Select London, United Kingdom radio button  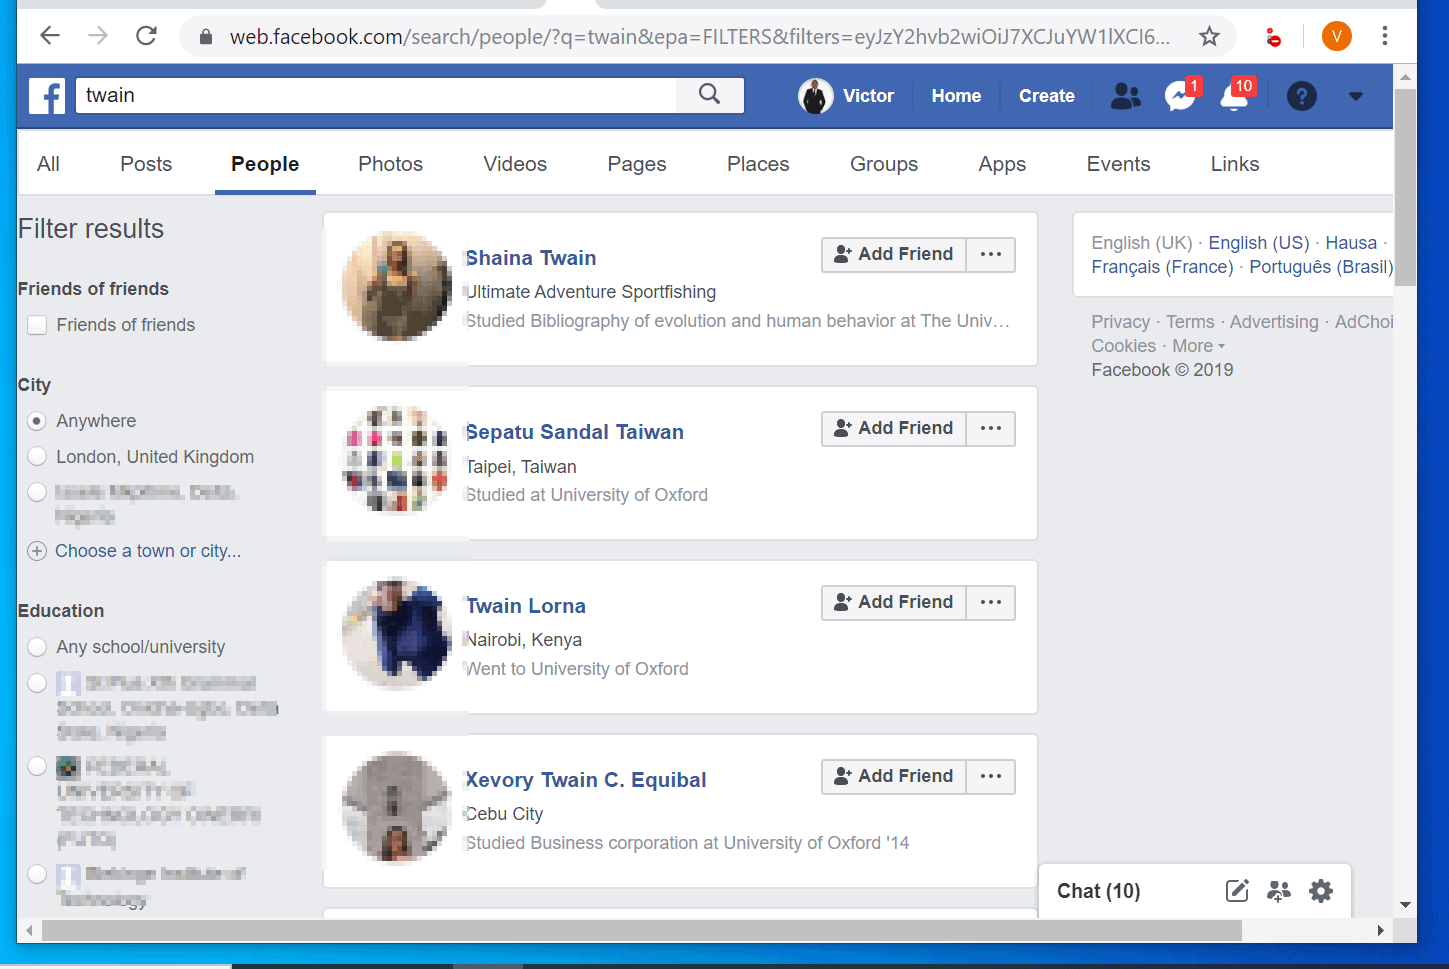coord(37,457)
